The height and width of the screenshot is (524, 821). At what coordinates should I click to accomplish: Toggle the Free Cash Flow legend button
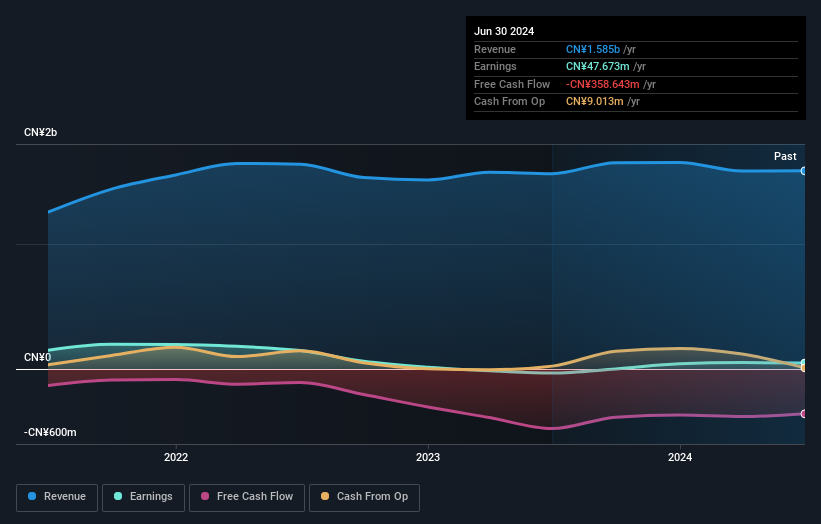[247, 497]
